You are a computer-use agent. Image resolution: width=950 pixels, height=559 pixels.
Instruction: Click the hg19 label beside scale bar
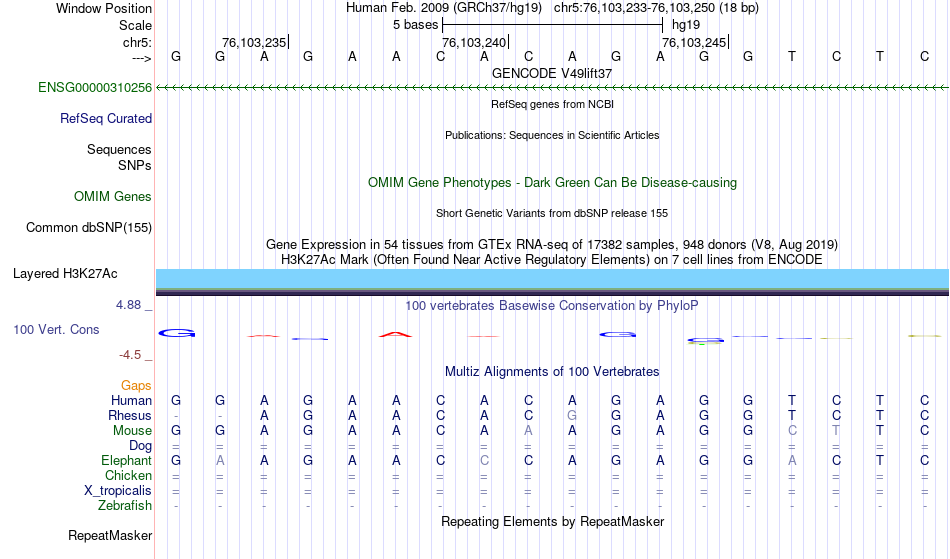(686, 25)
